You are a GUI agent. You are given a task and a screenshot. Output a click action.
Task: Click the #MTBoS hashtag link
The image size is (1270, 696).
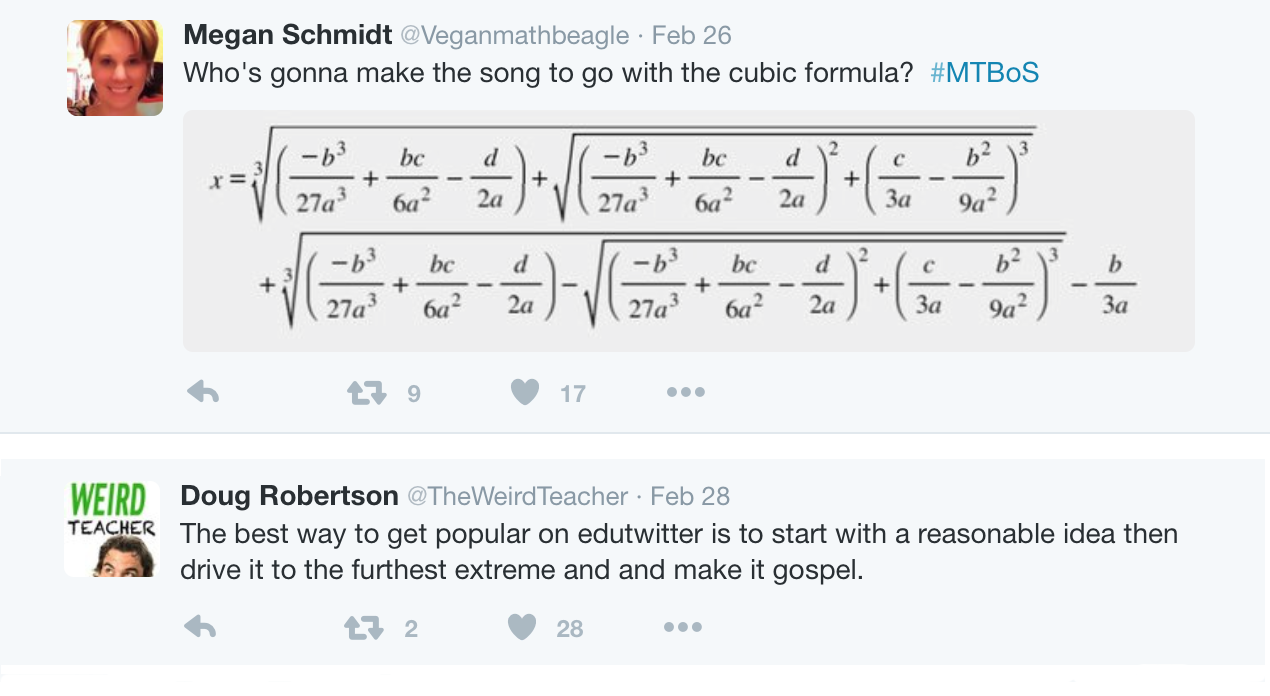coord(984,73)
